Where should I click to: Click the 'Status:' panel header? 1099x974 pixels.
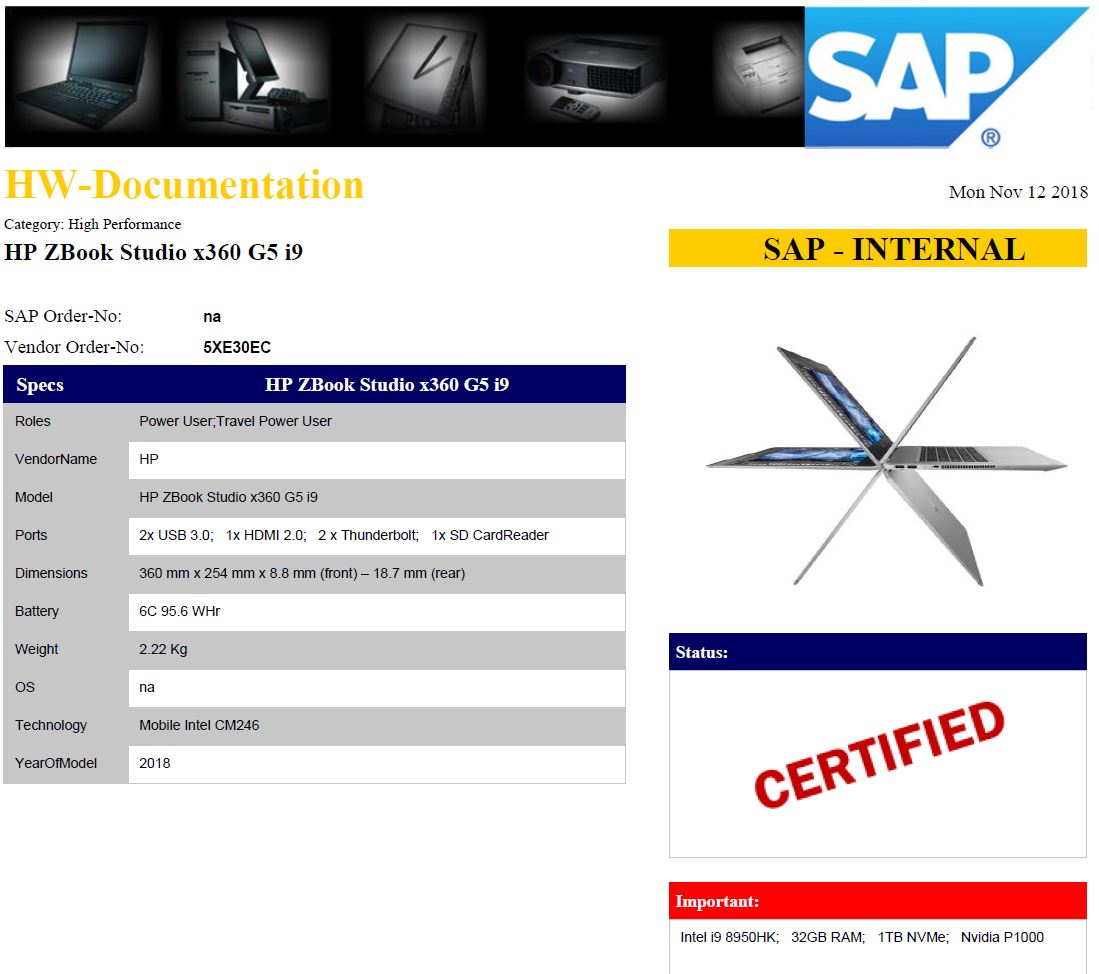pyautogui.click(x=878, y=652)
